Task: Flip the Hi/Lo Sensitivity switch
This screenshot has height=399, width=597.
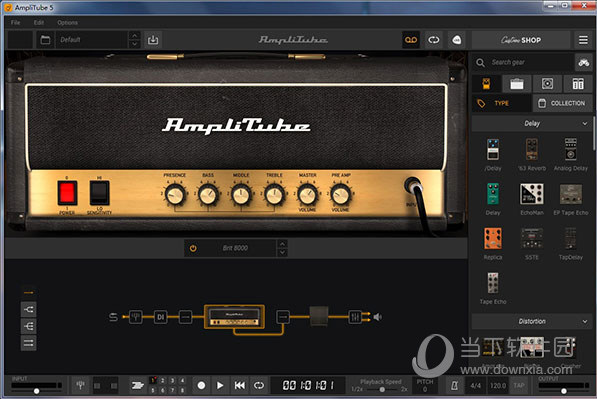Action: pos(99,193)
